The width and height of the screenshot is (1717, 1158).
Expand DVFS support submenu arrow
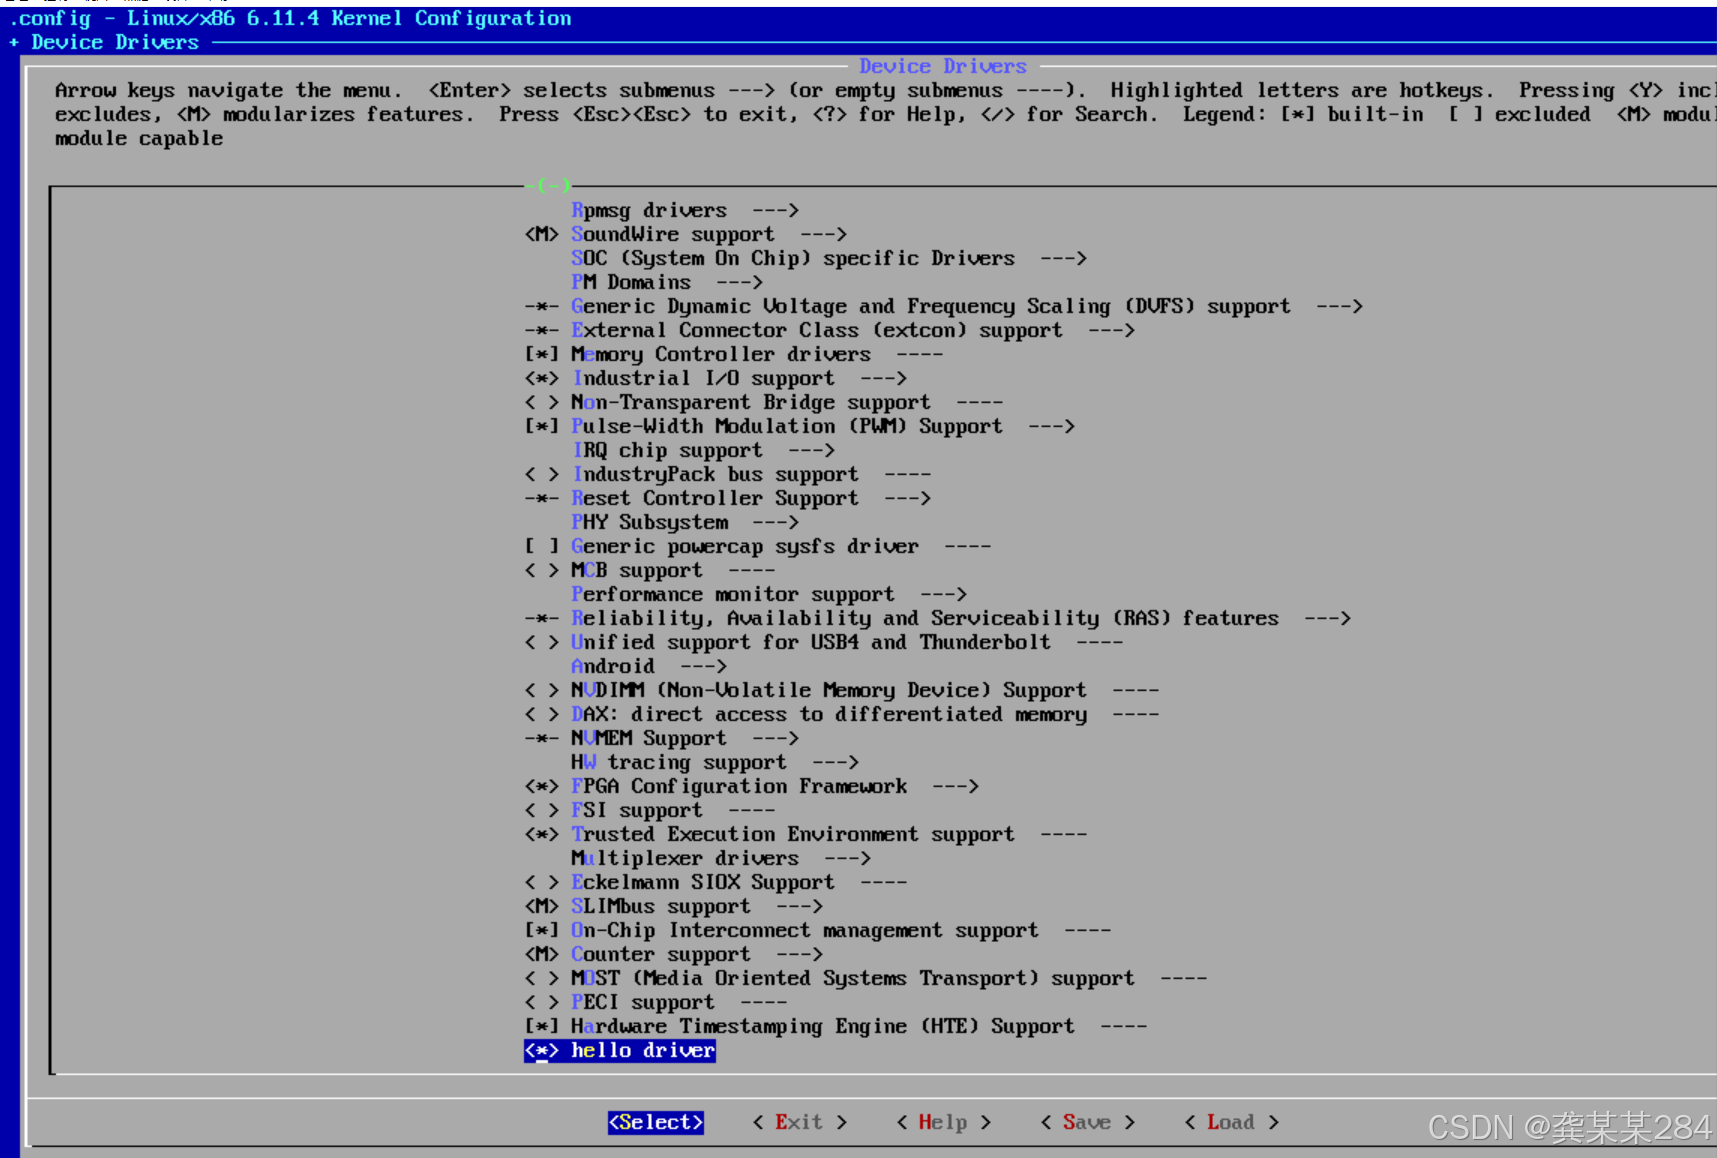point(1339,306)
